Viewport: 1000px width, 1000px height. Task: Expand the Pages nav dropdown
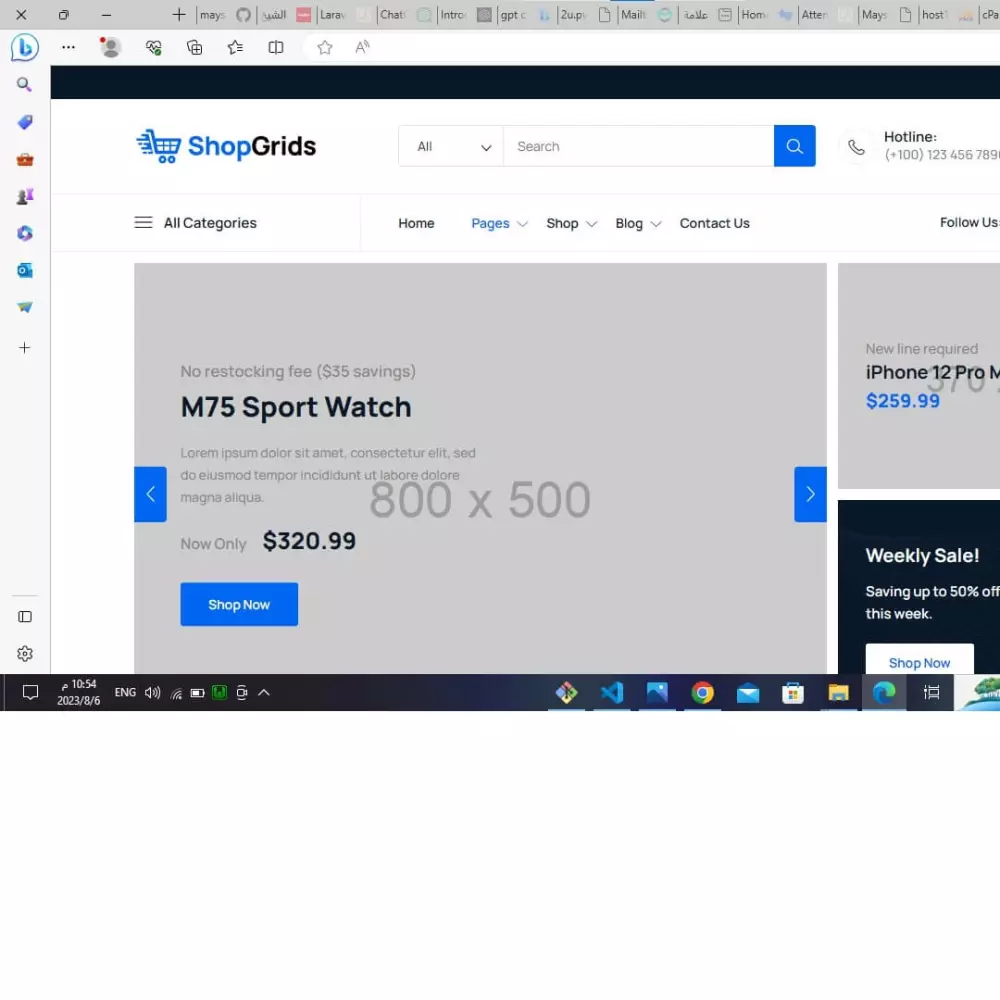point(499,223)
